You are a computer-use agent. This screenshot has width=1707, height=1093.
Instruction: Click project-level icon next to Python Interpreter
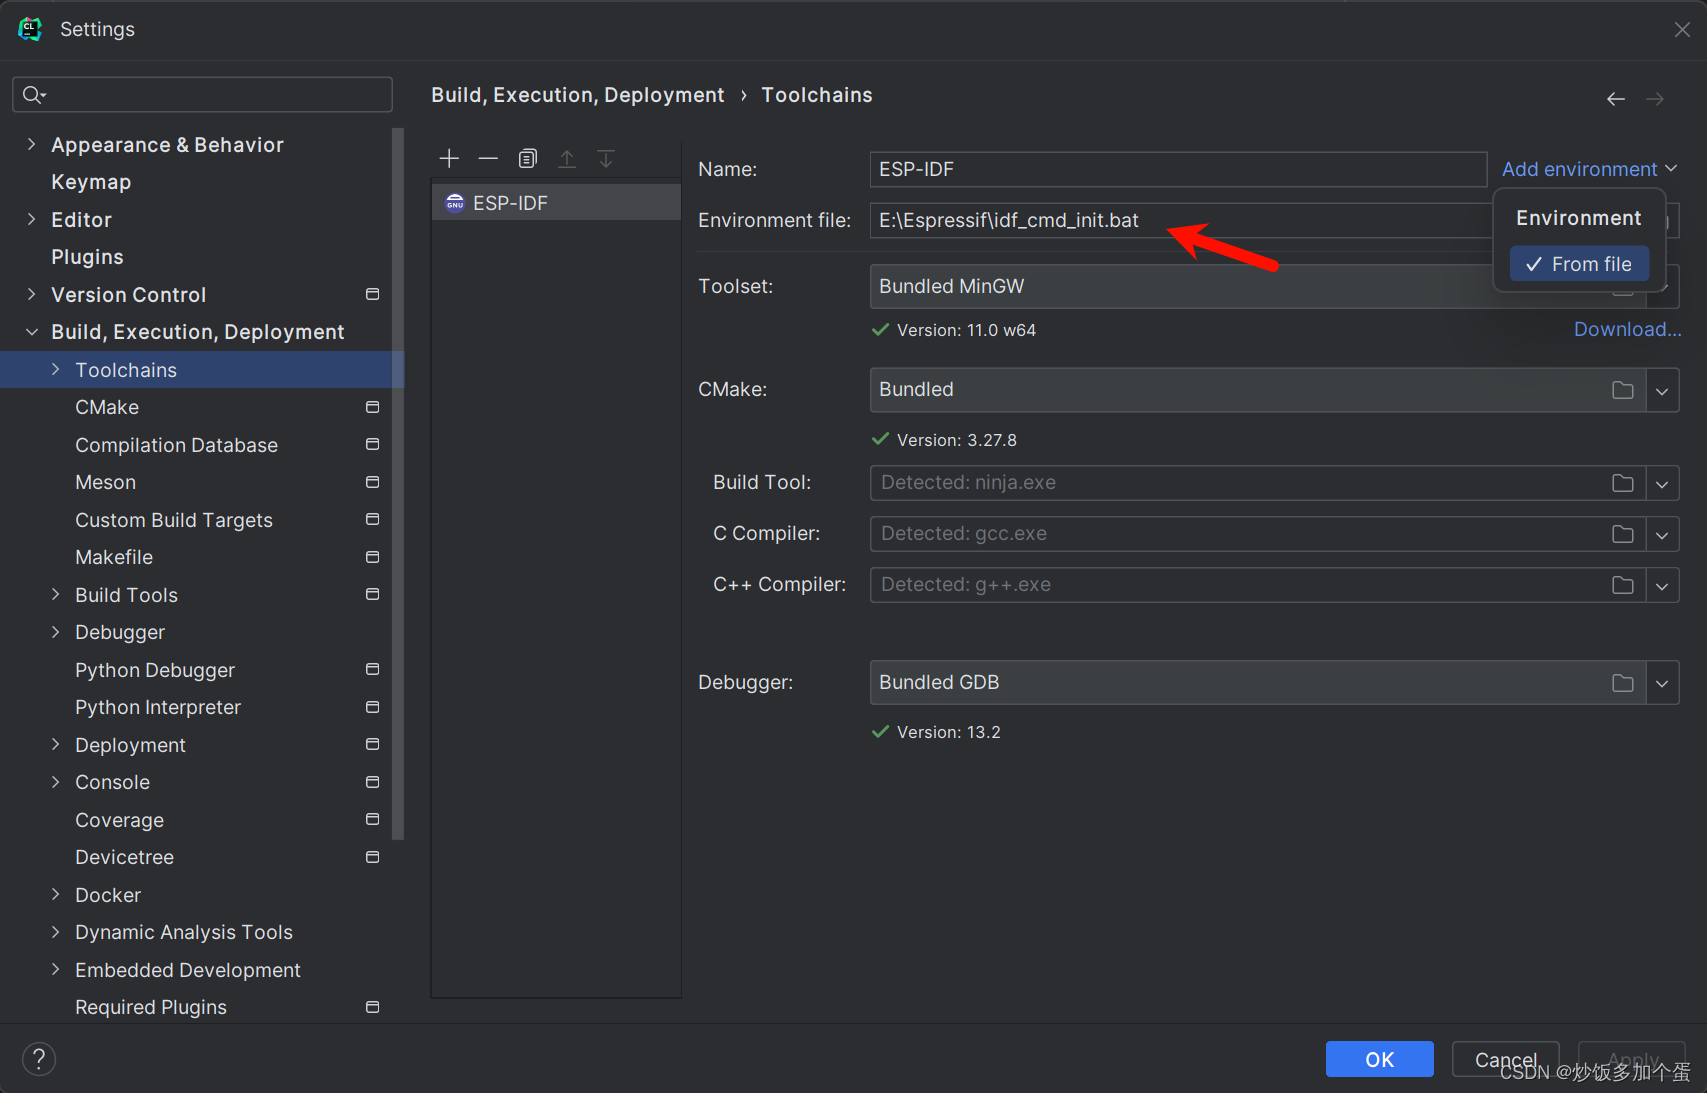click(372, 707)
